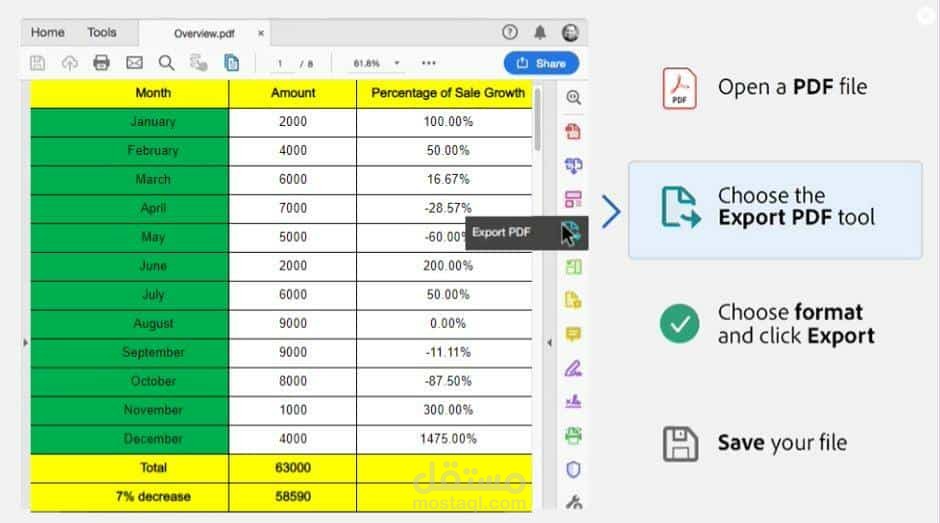The height and width of the screenshot is (523, 940).
Task: Click the document vertical scrollbar thumb
Action: (x=538, y=119)
